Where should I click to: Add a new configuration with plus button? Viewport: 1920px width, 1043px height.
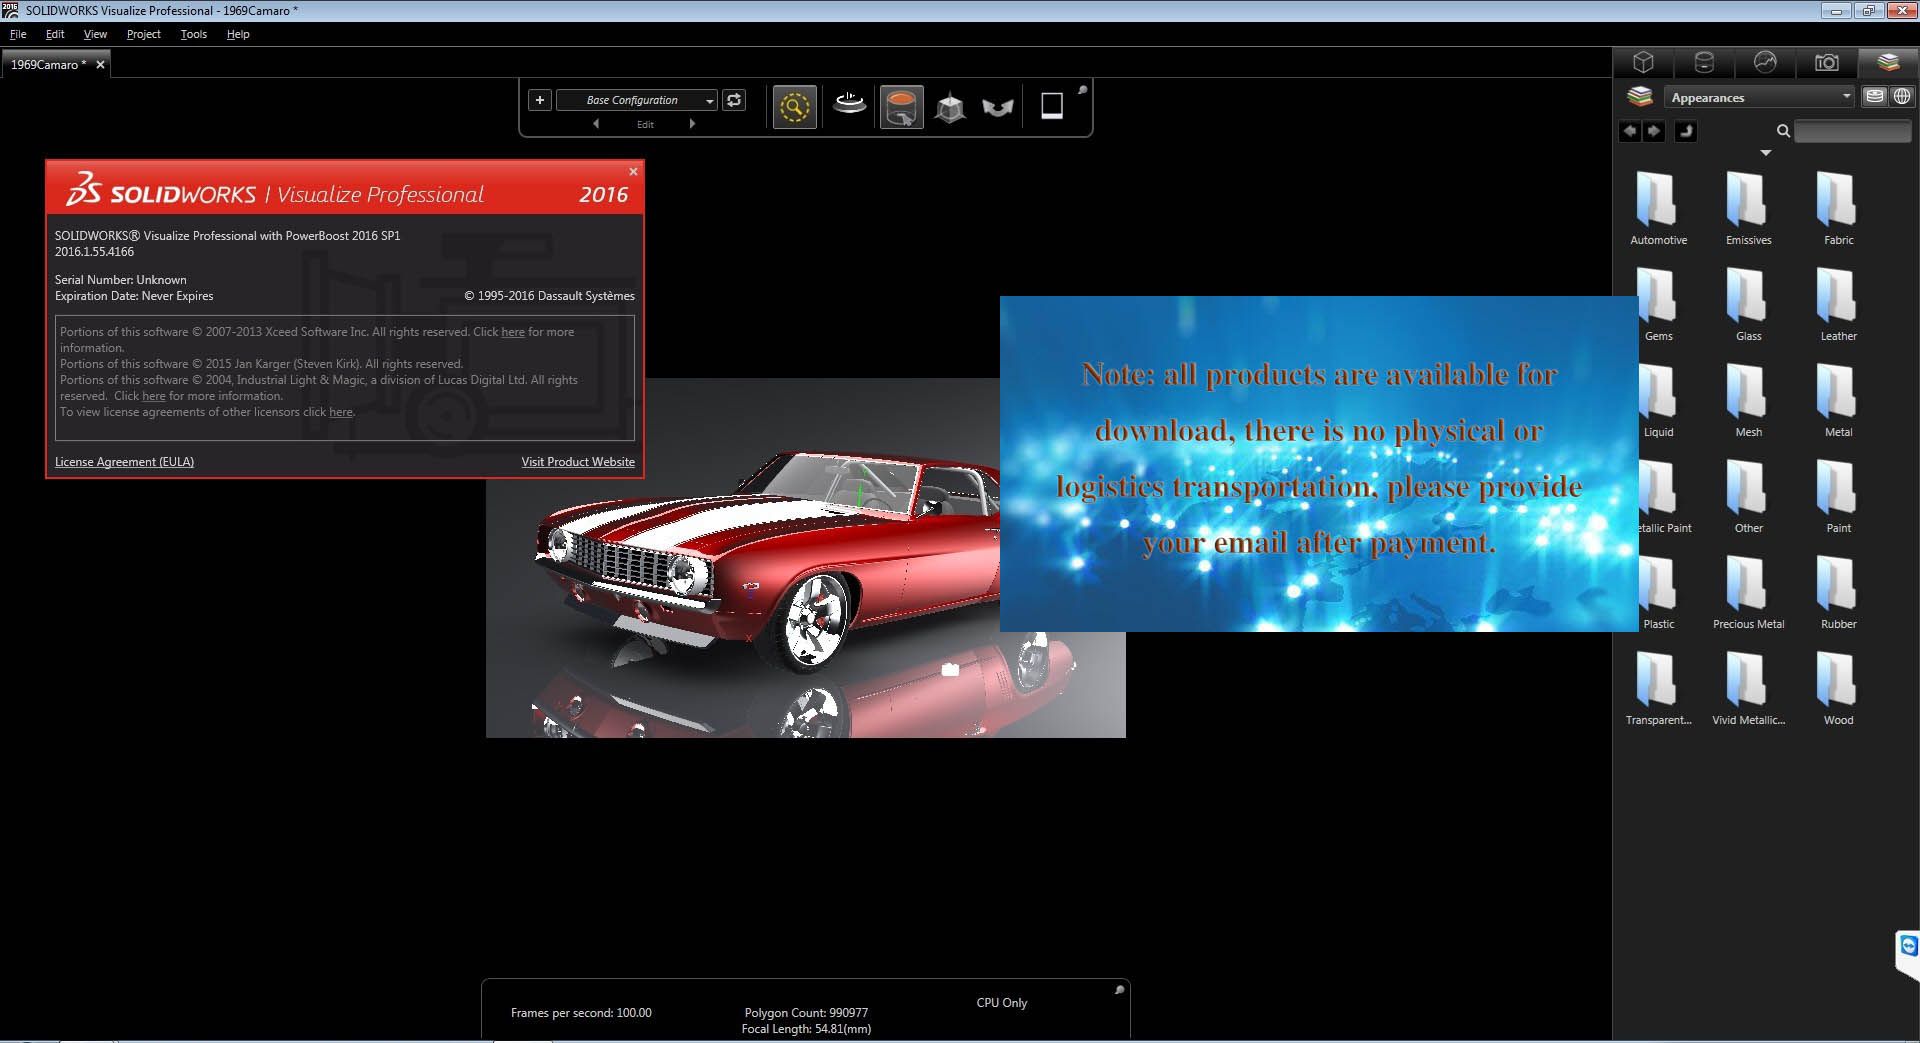pos(540,100)
